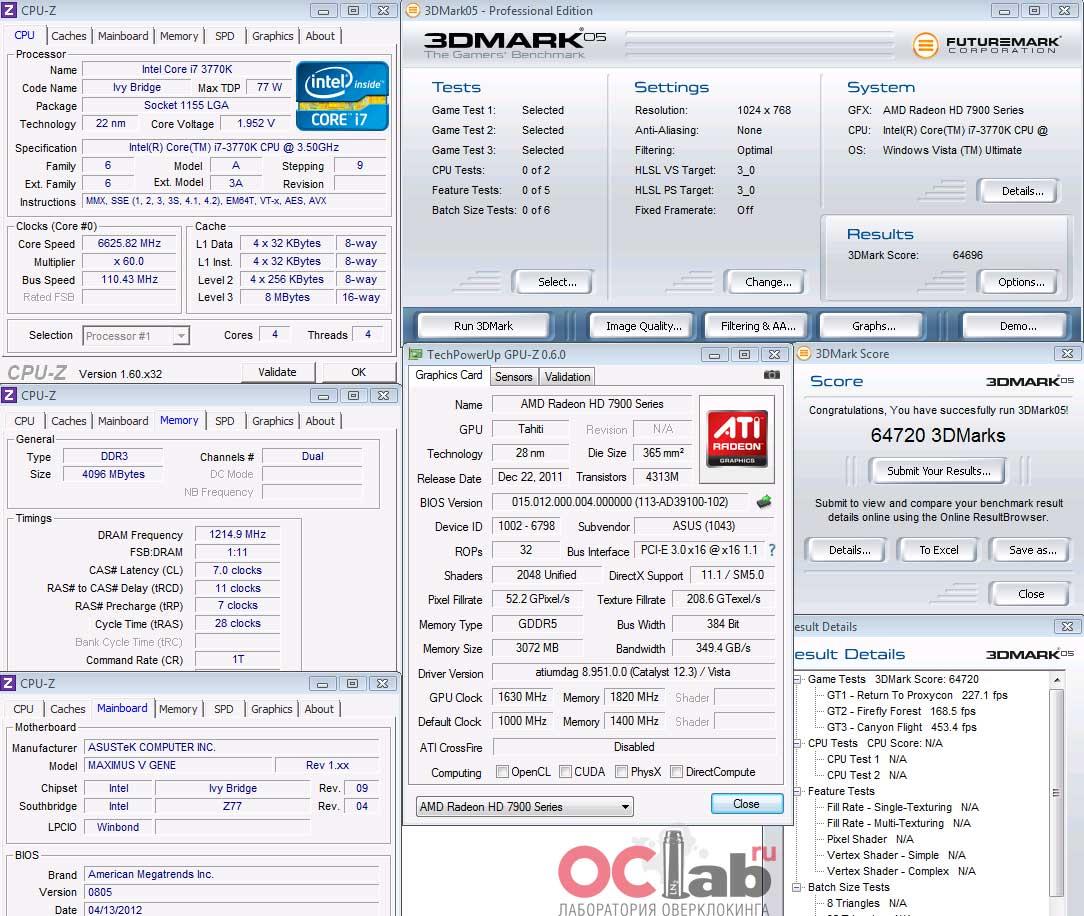Select Fill Rate - Single-Texturing row
Screen dimensions: 1084x916
(x=902, y=807)
